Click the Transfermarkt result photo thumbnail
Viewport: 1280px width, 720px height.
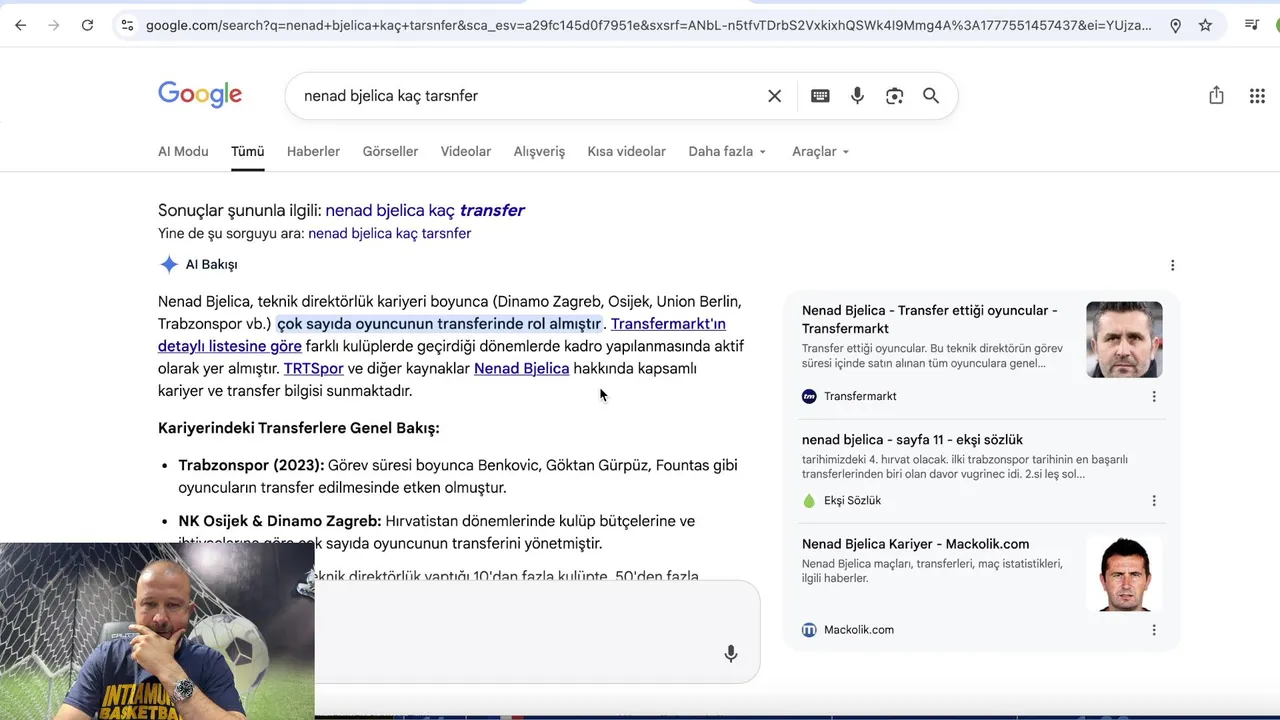[x=1124, y=340]
